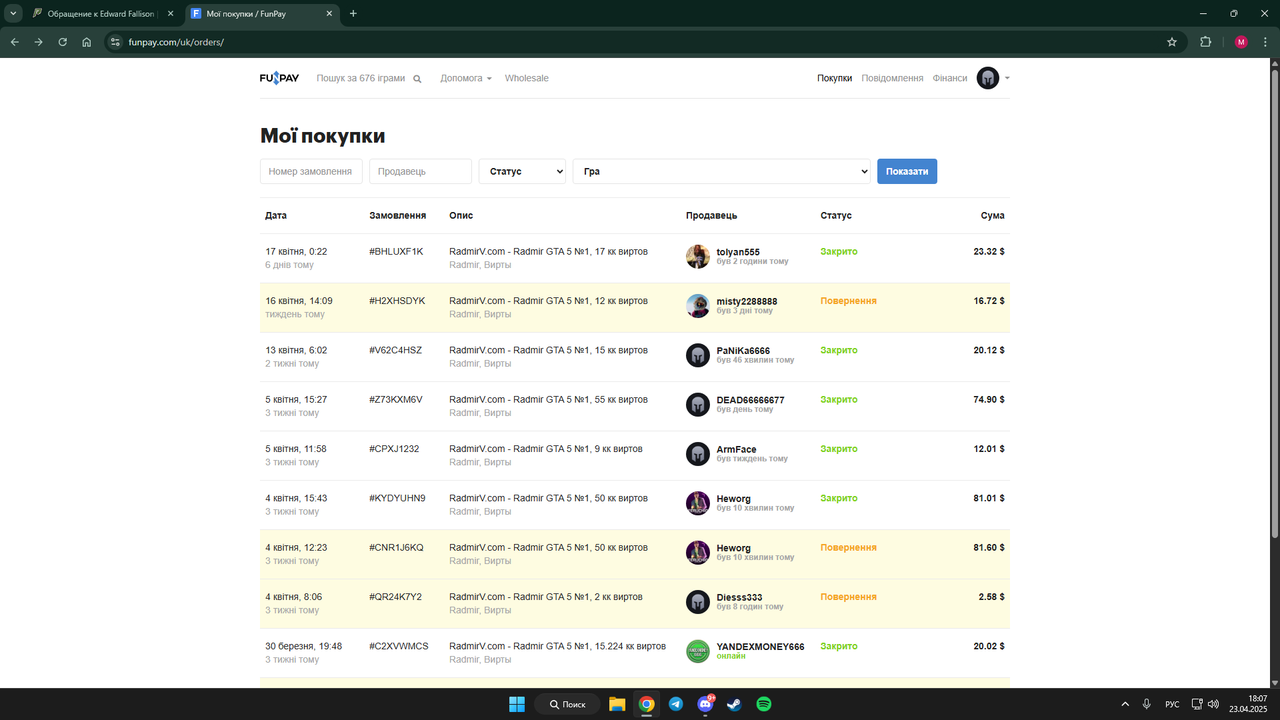Open the Статус dropdown filter

tap(522, 171)
